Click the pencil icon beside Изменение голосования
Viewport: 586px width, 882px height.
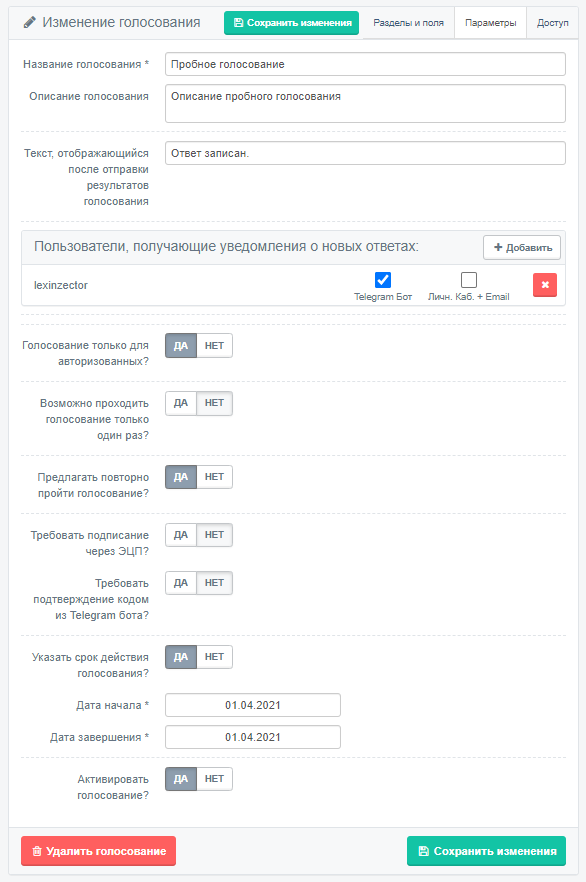point(29,22)
